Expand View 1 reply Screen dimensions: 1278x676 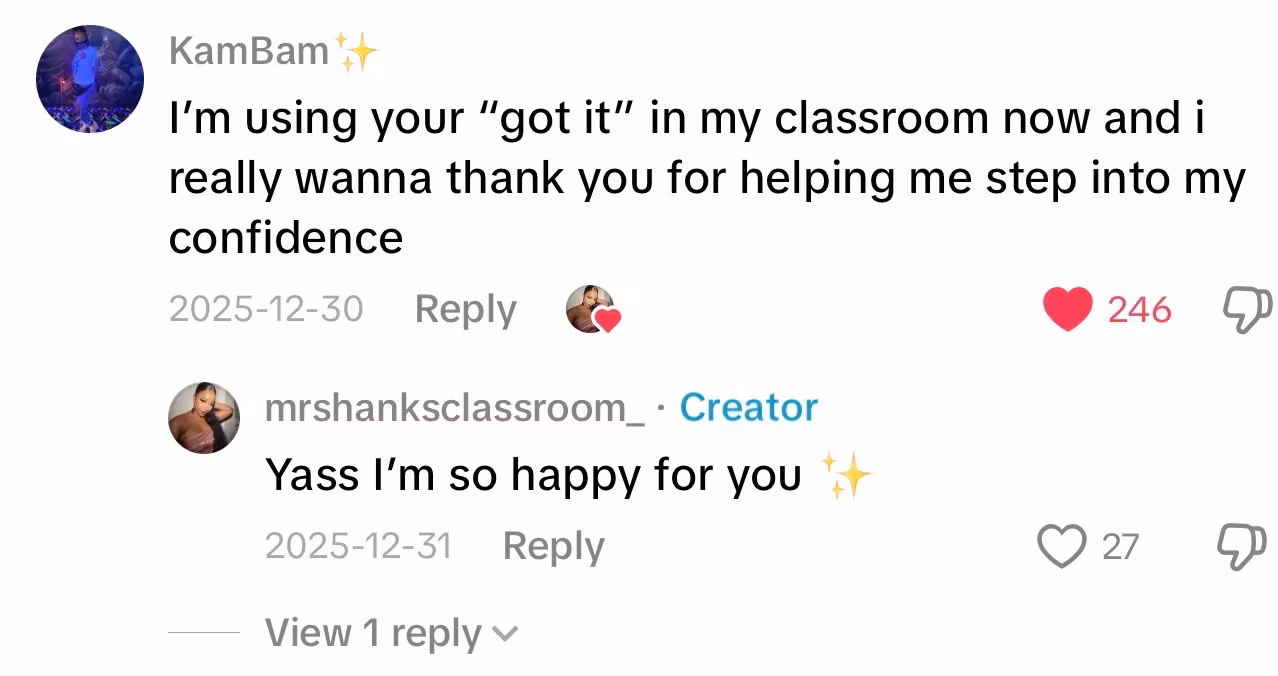(372, 633)
